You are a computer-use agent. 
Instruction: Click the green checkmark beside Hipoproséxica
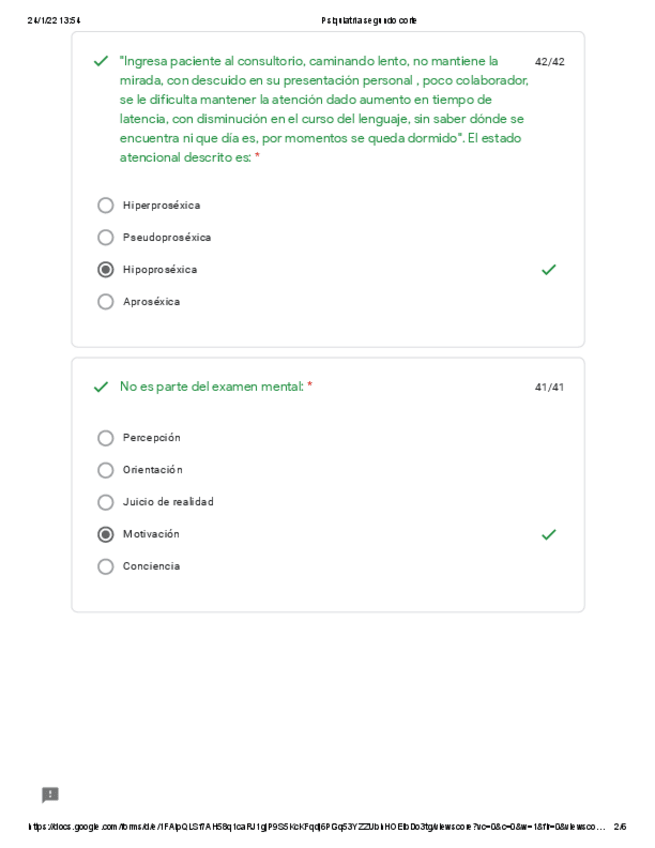click(548, 270)
